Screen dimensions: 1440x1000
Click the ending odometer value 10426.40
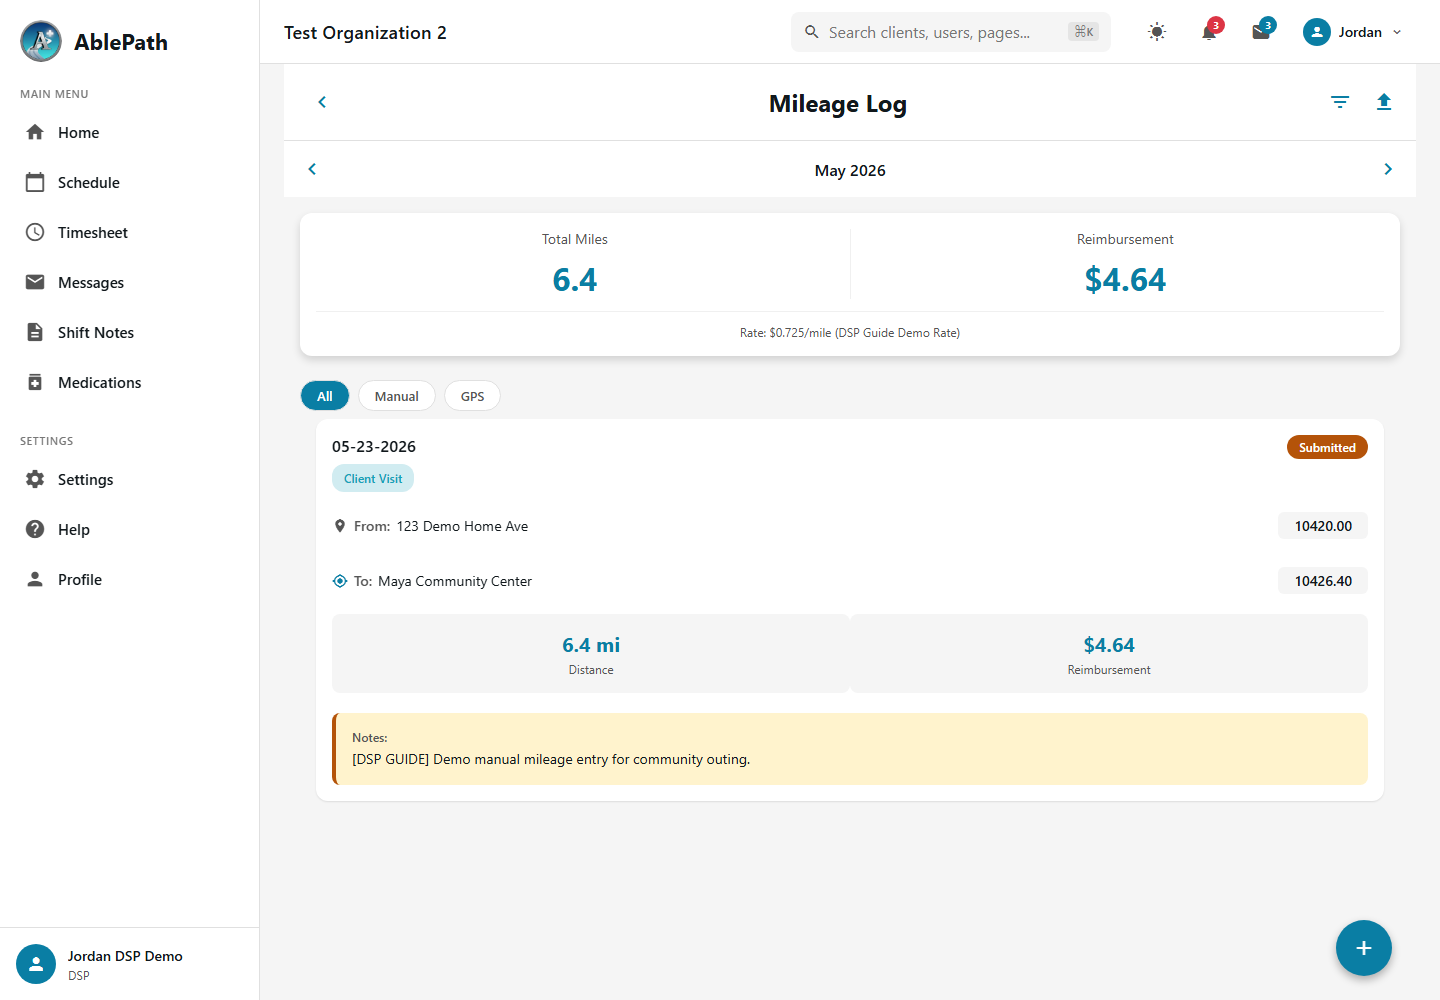click(1323, 581)
